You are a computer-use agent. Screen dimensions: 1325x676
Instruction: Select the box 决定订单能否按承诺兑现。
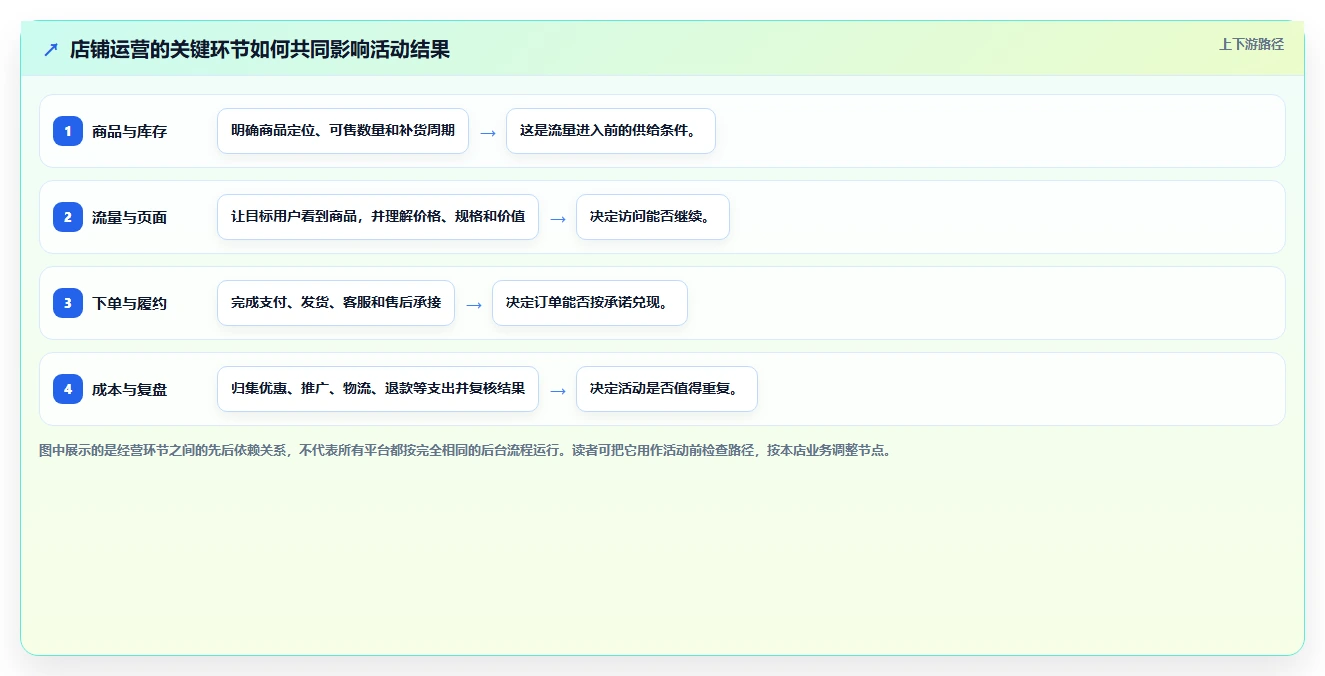(x=590, y=303)
